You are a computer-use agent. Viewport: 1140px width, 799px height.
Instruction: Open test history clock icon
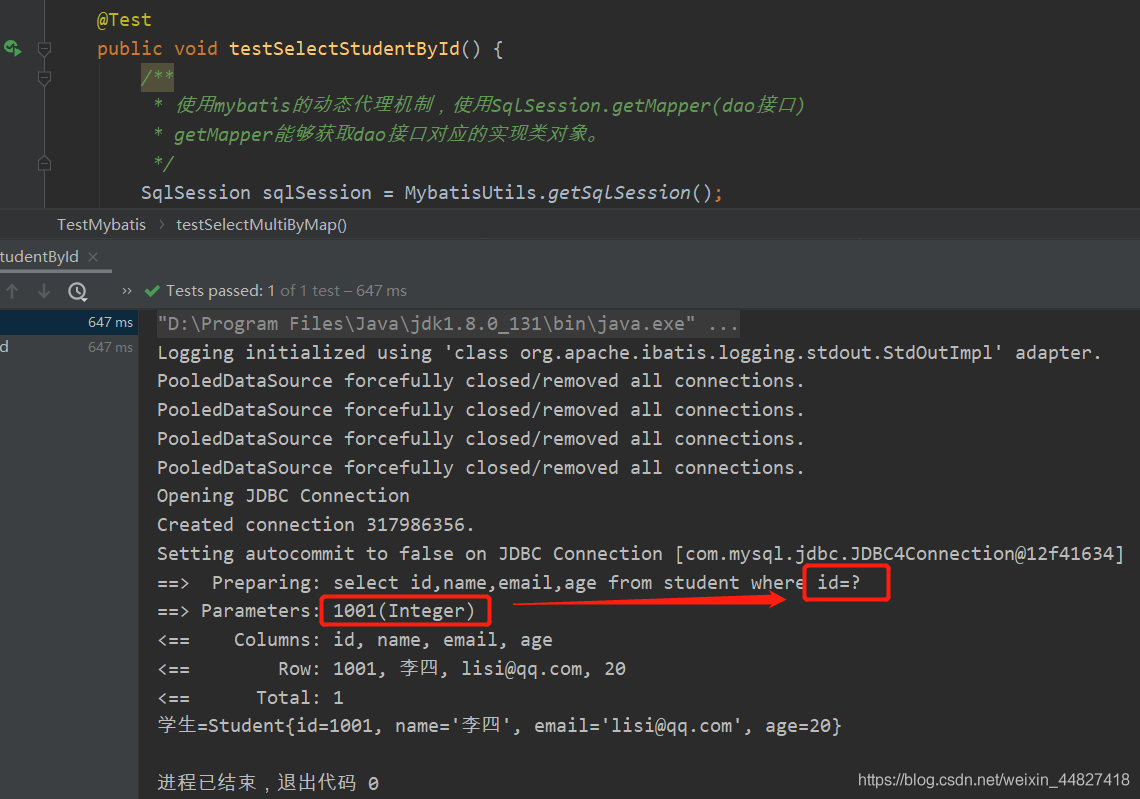click(77, 292)
